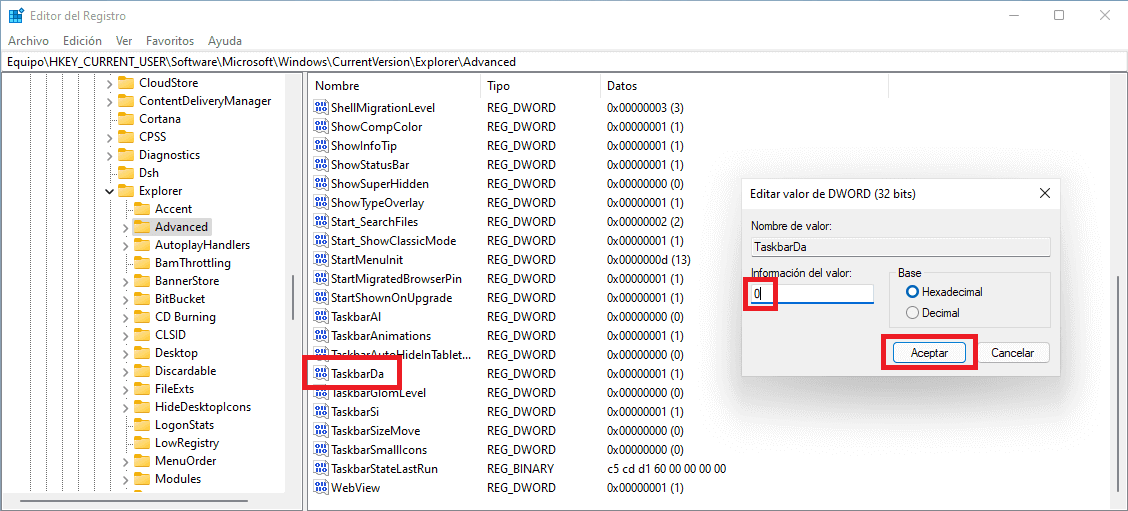Open the Ayuda menu
The image size is (1128, 511).
224,41
